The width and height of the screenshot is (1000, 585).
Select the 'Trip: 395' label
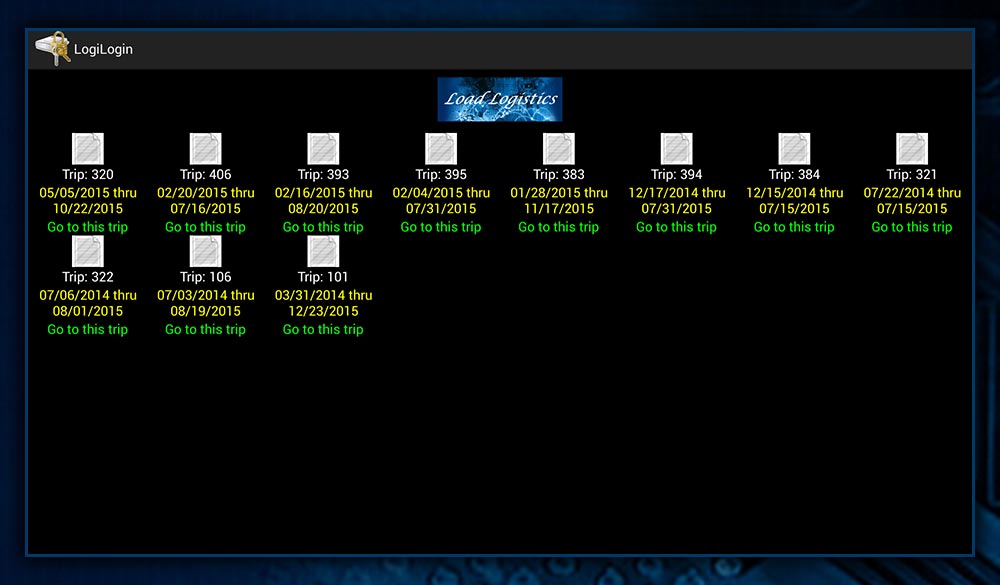(x=441, y=175)
